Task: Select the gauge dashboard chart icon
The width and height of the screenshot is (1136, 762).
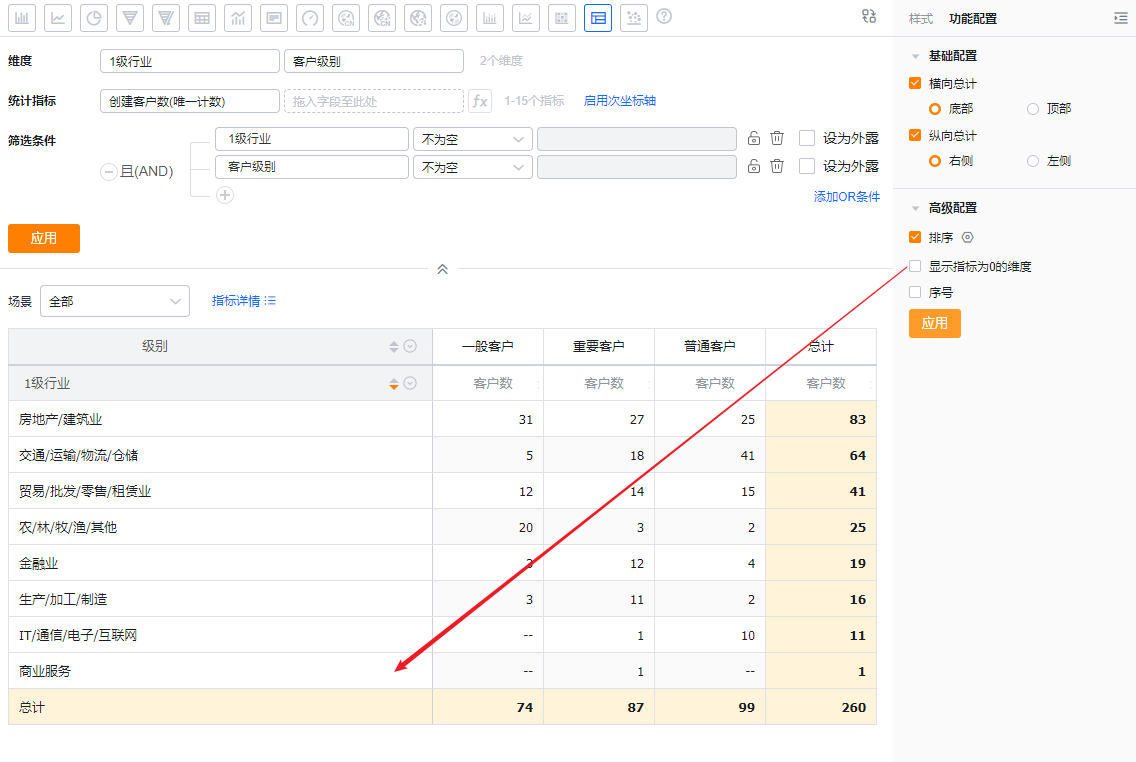Action: [310, 18]
